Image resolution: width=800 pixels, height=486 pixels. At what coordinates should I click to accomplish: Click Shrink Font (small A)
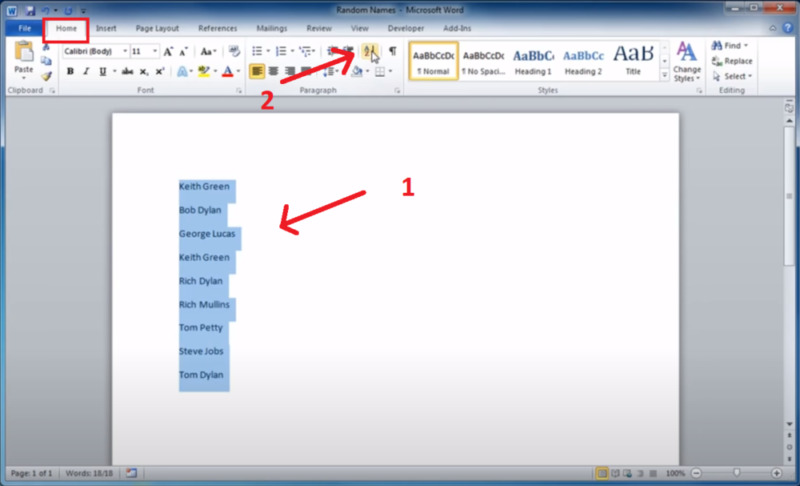click(184, 52)
